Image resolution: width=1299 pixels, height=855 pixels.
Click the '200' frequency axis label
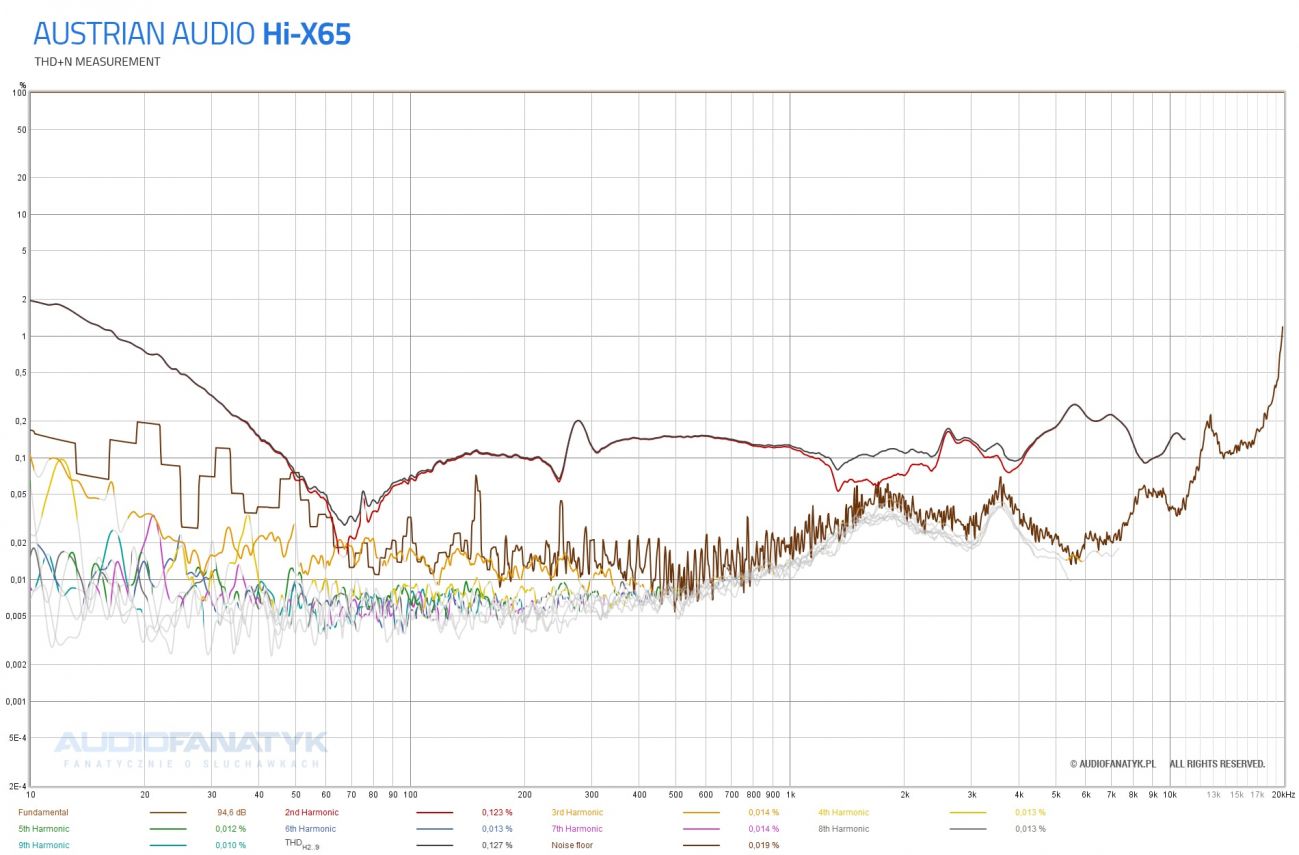(x=525, y=795)
